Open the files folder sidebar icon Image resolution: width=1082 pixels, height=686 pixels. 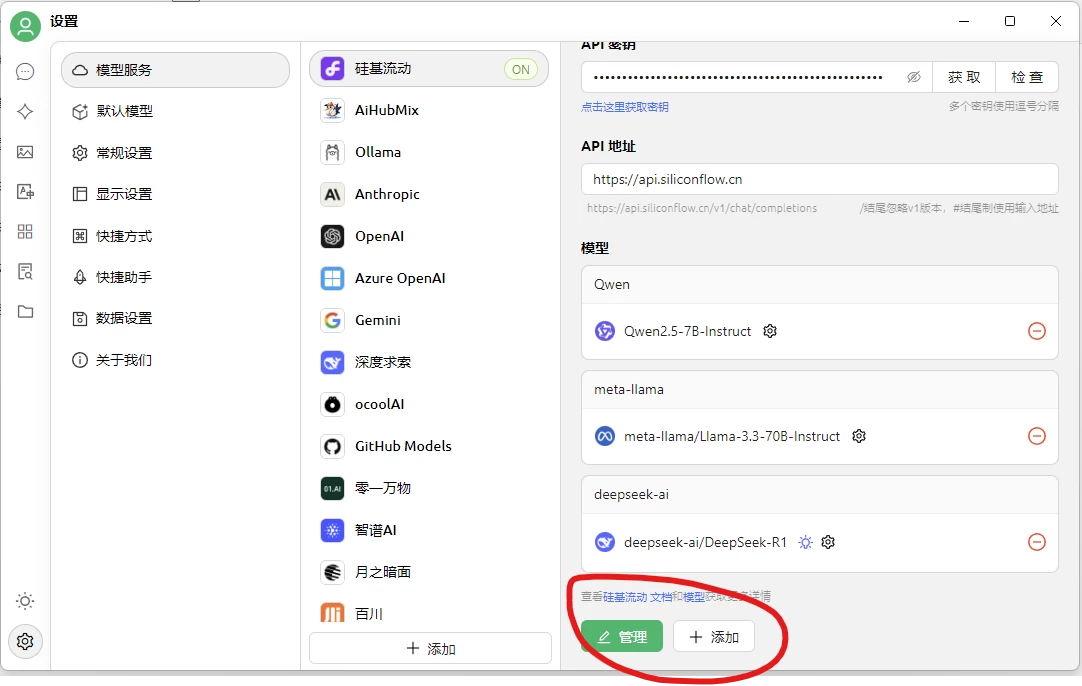[x=25, y=312]
